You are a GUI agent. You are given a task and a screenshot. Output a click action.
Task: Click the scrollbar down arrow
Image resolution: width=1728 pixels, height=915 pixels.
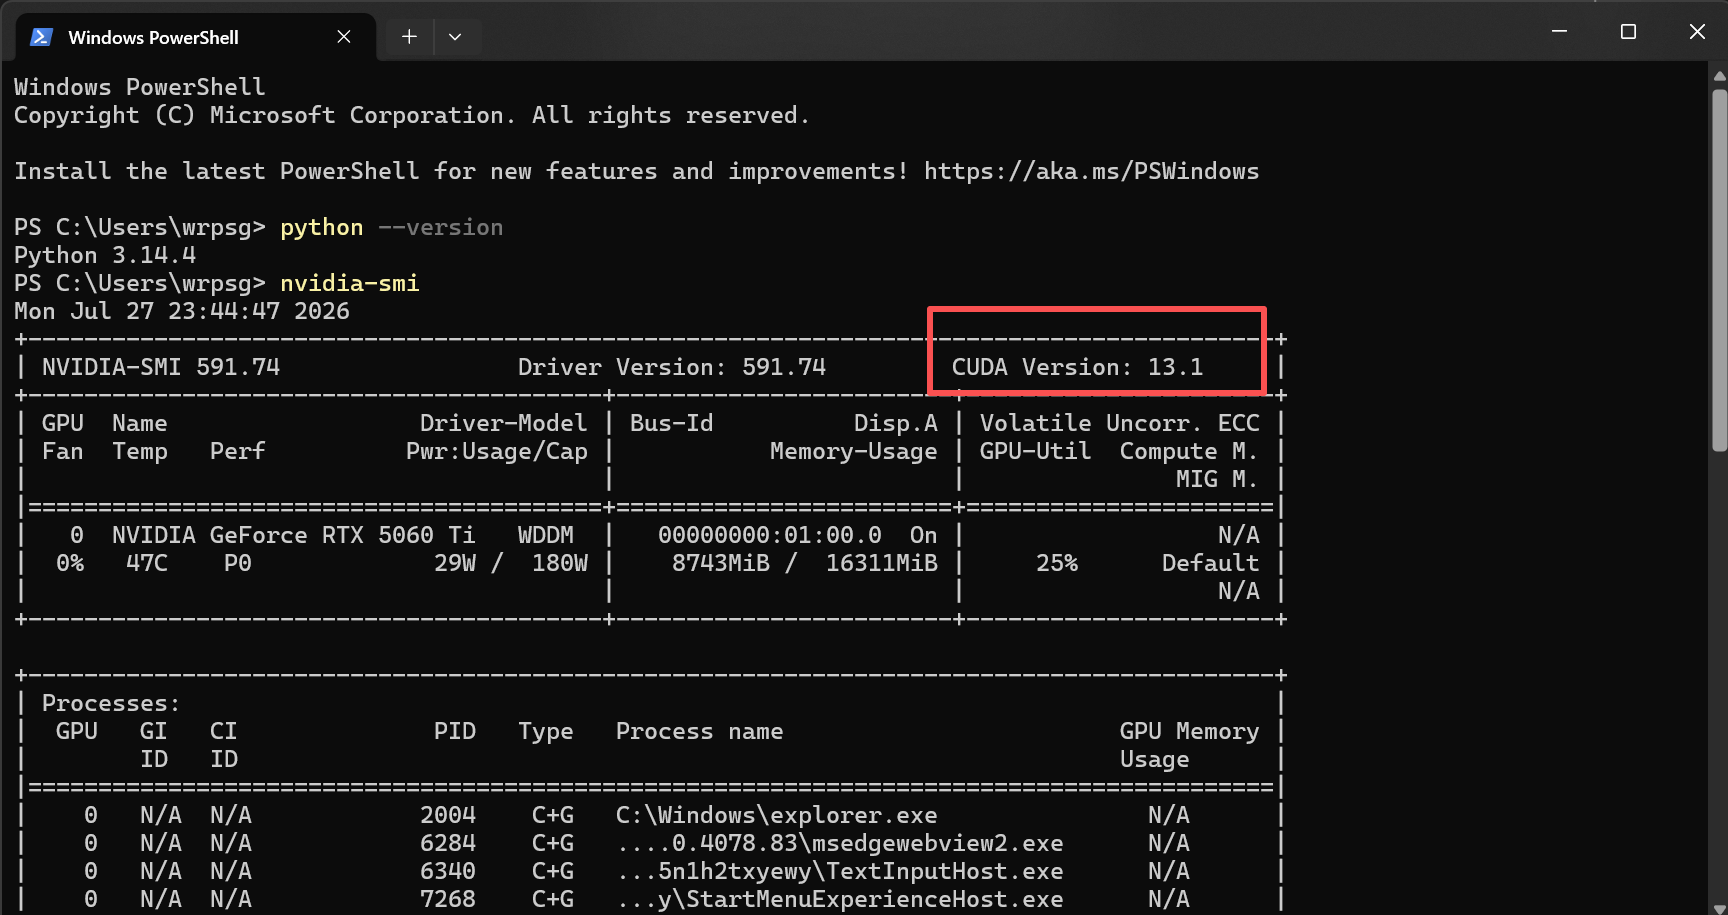[x=1719, y=907]
